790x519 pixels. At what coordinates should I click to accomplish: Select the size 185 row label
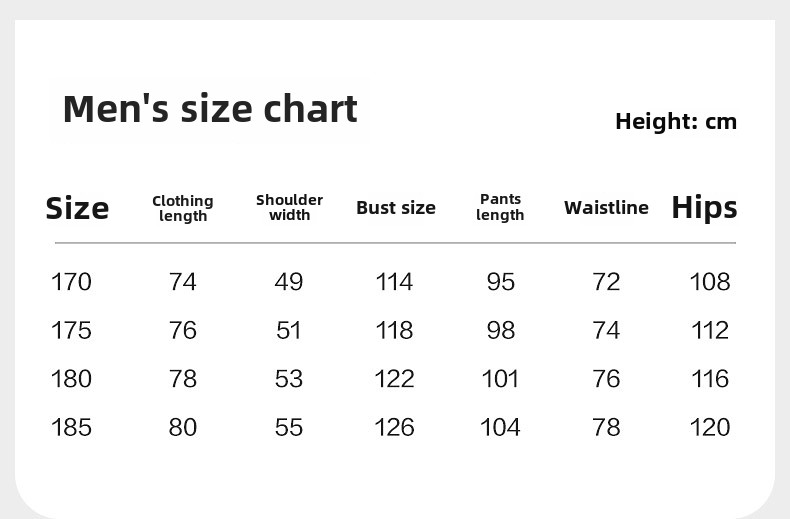tap(71, 427)
